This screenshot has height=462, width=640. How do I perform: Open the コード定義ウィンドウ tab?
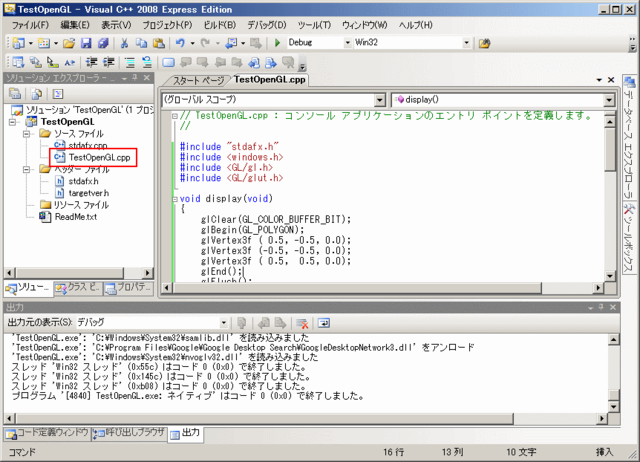(47, 433)
